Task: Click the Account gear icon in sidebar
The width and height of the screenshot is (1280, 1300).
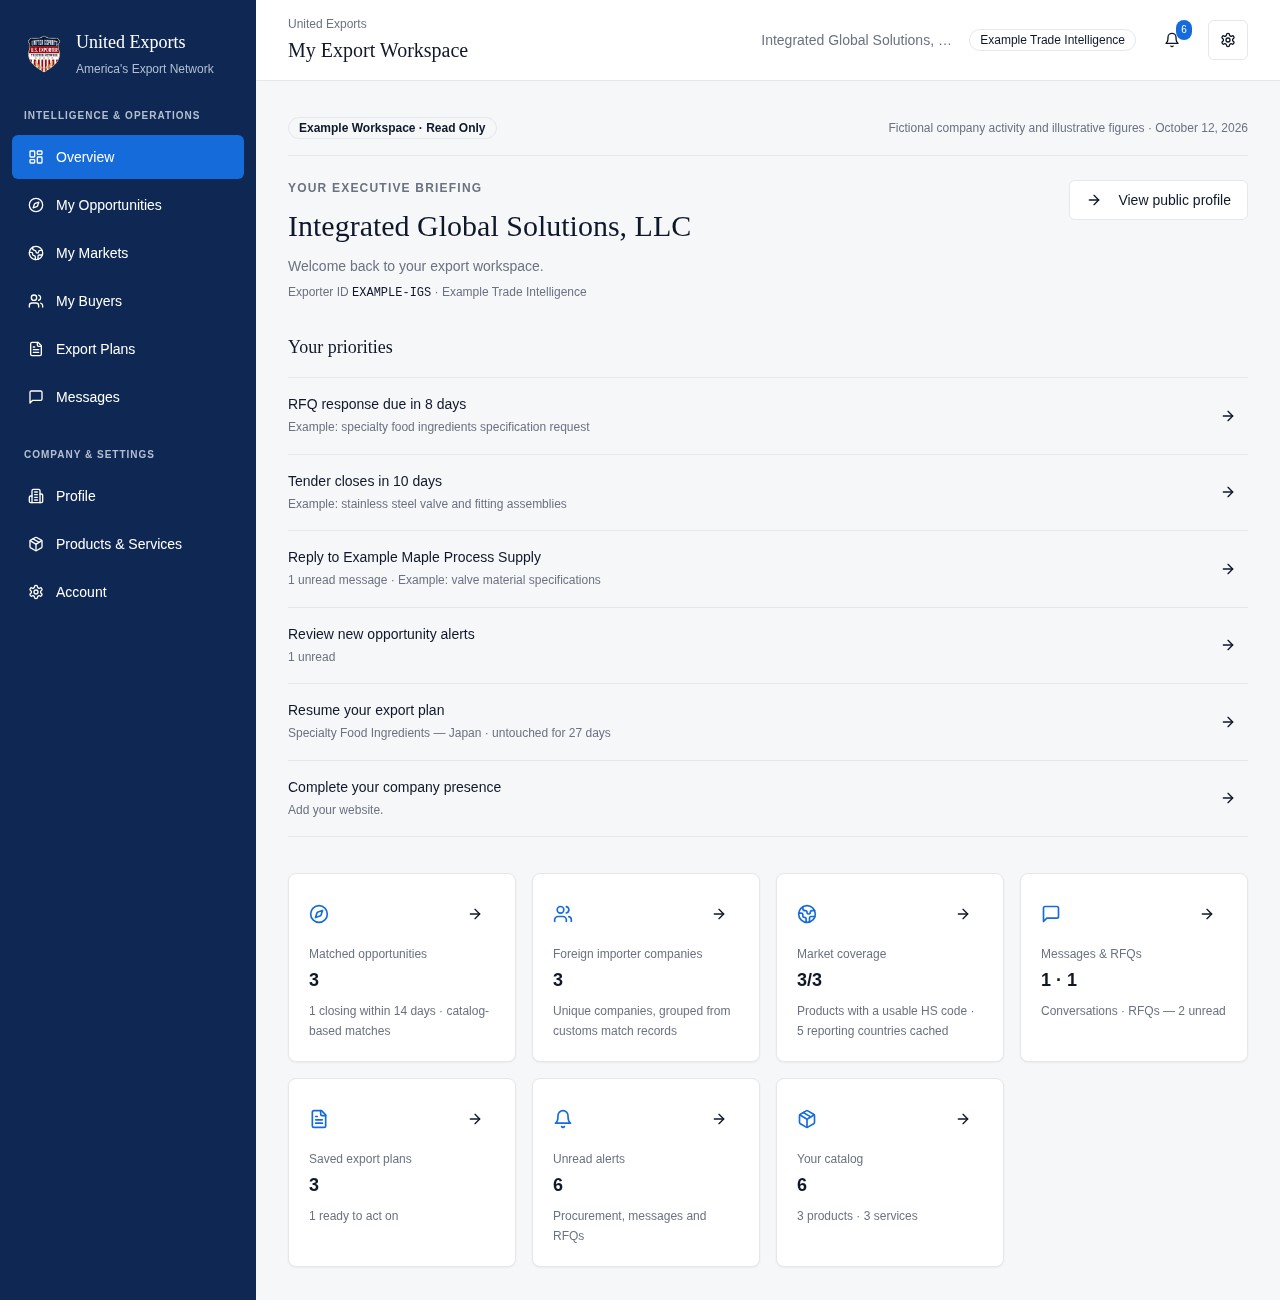Action: (36, 592)
